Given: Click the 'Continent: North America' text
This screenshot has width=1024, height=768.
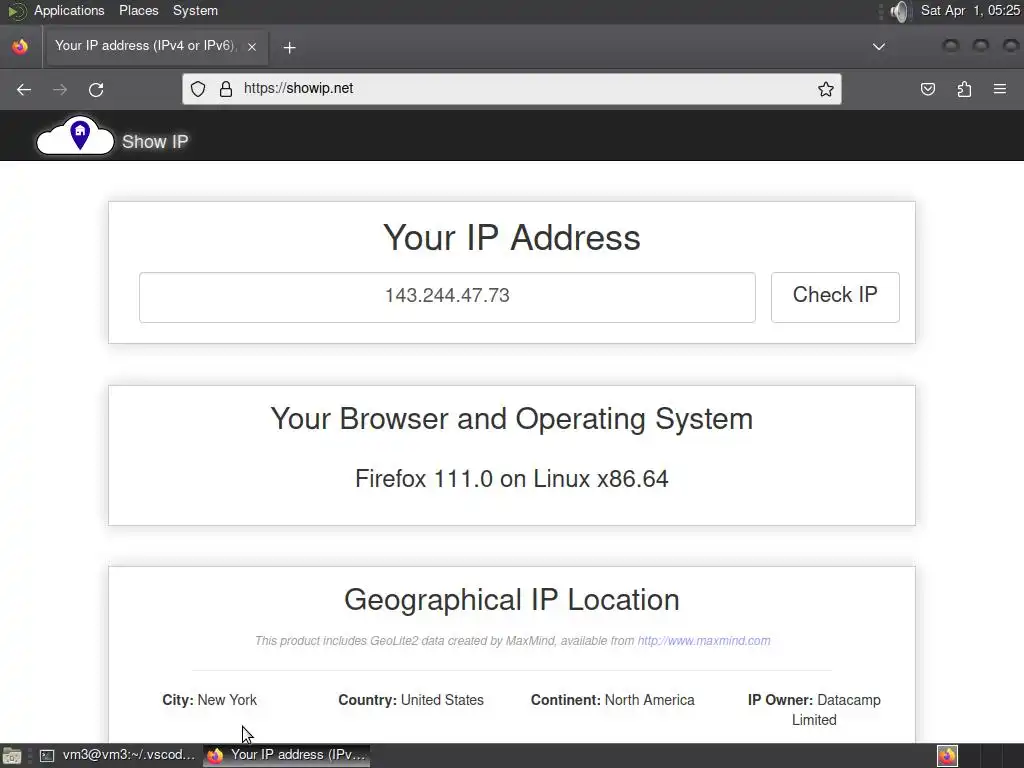Looking at the screenshot, I should click(613, 700).
